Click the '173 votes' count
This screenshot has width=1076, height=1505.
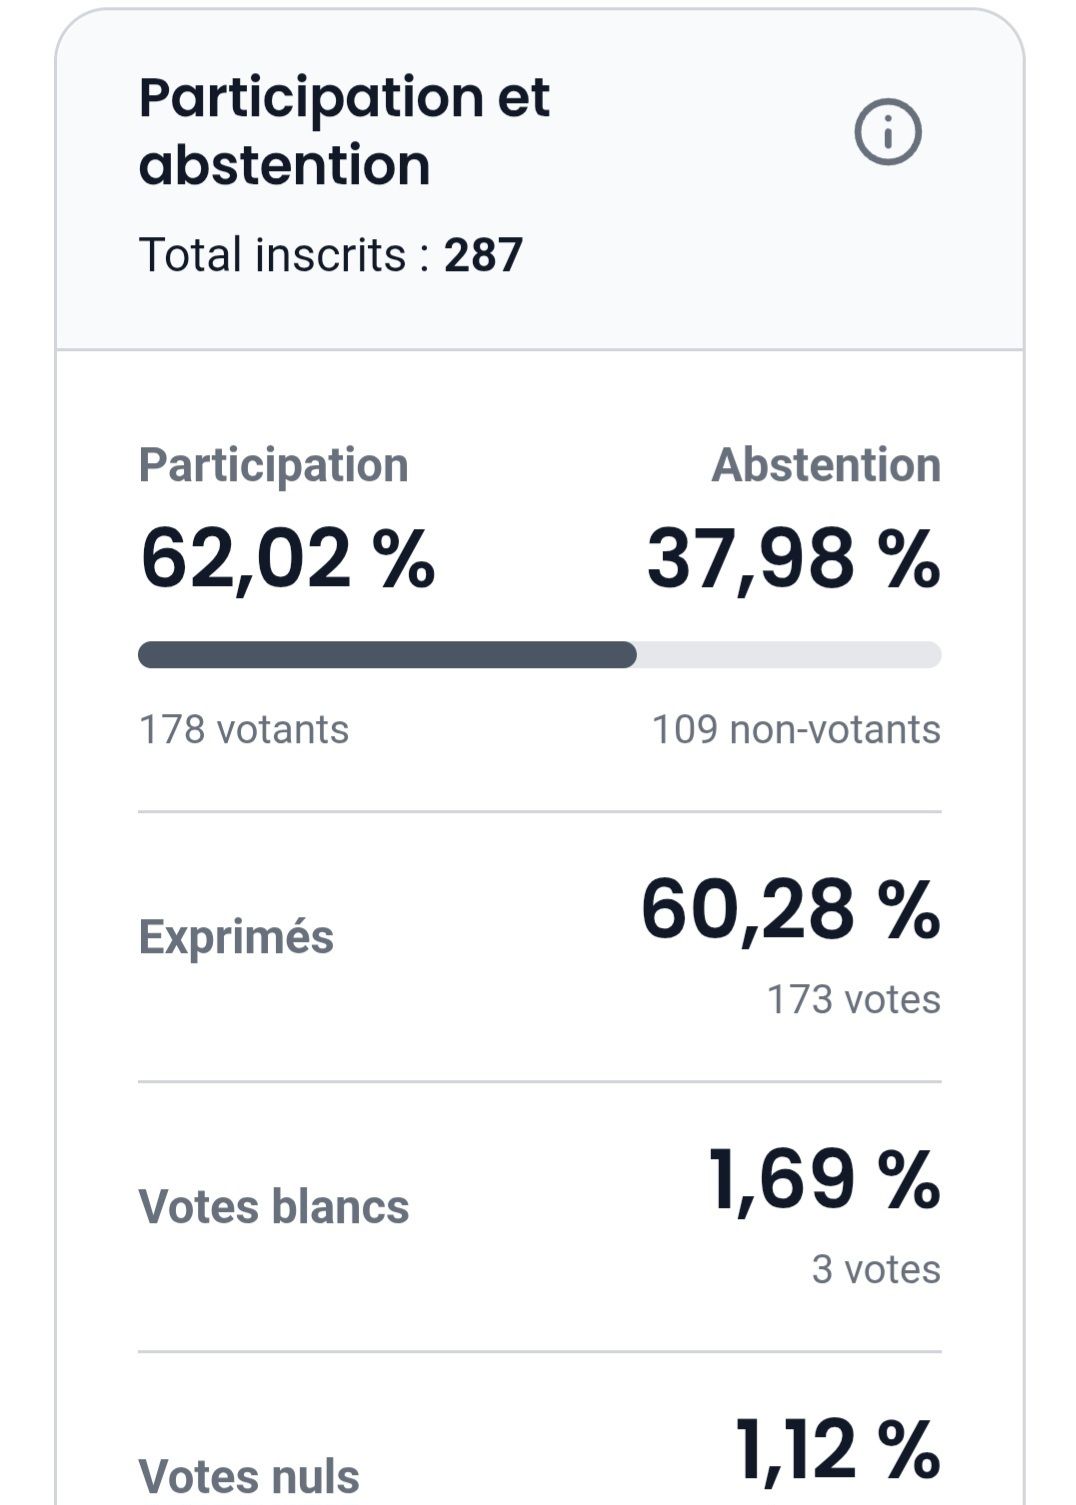coord(853,1000)
